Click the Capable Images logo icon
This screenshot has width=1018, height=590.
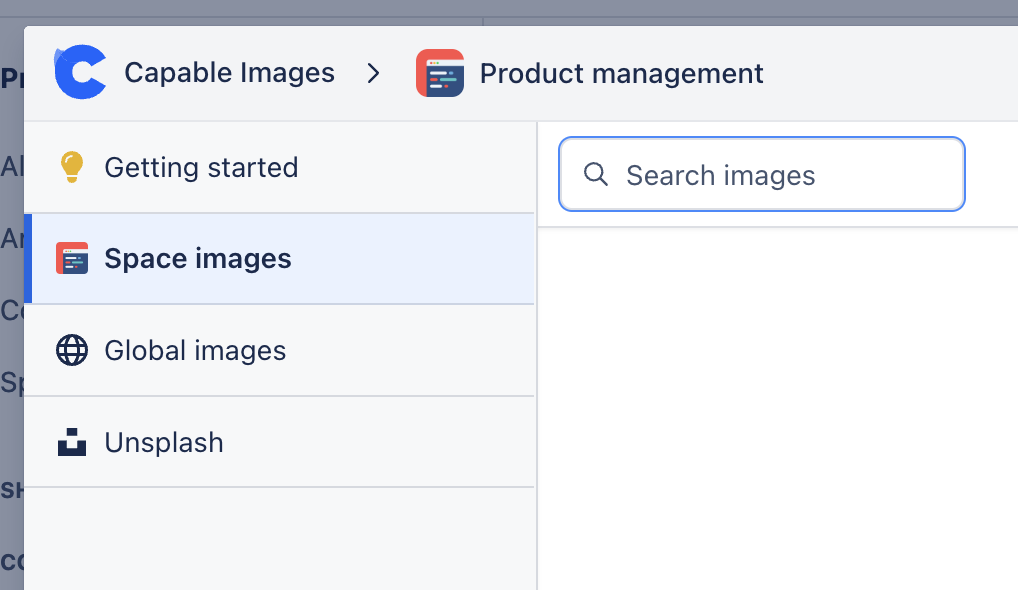(80, 72)
